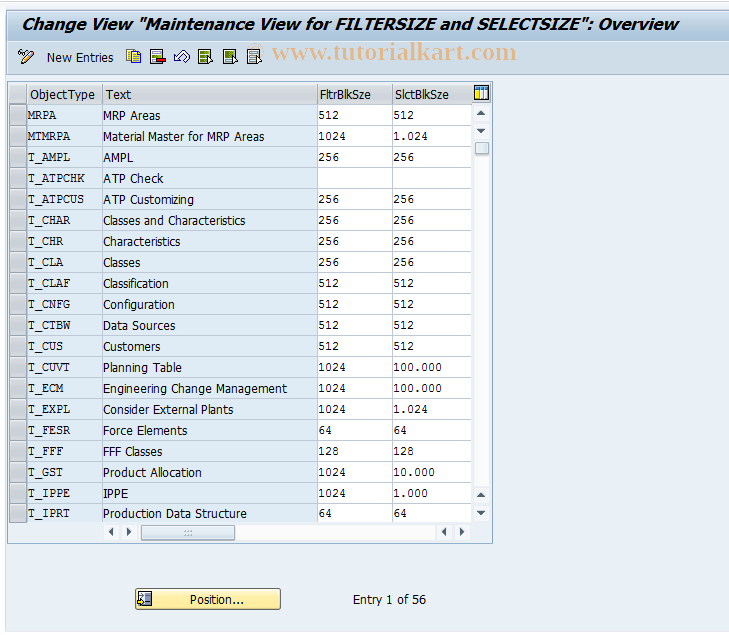Click SlctBlkSze field for MTMRPA row

tap(431, 136)
